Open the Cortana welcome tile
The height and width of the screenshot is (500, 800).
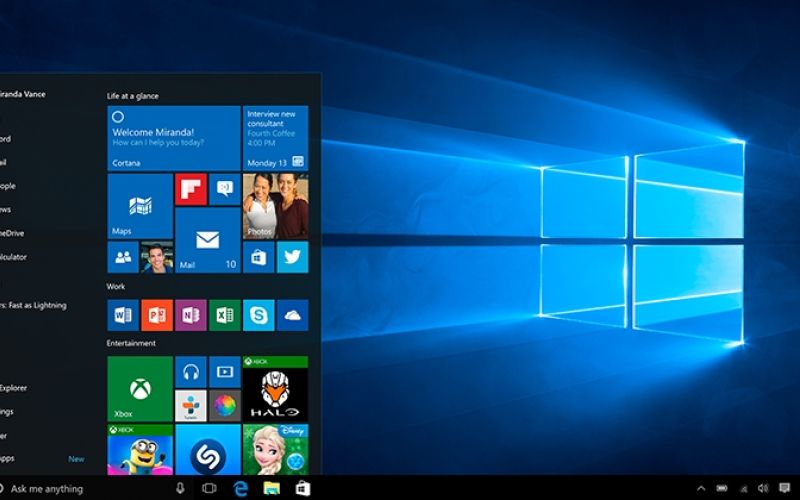coord(173,138)
